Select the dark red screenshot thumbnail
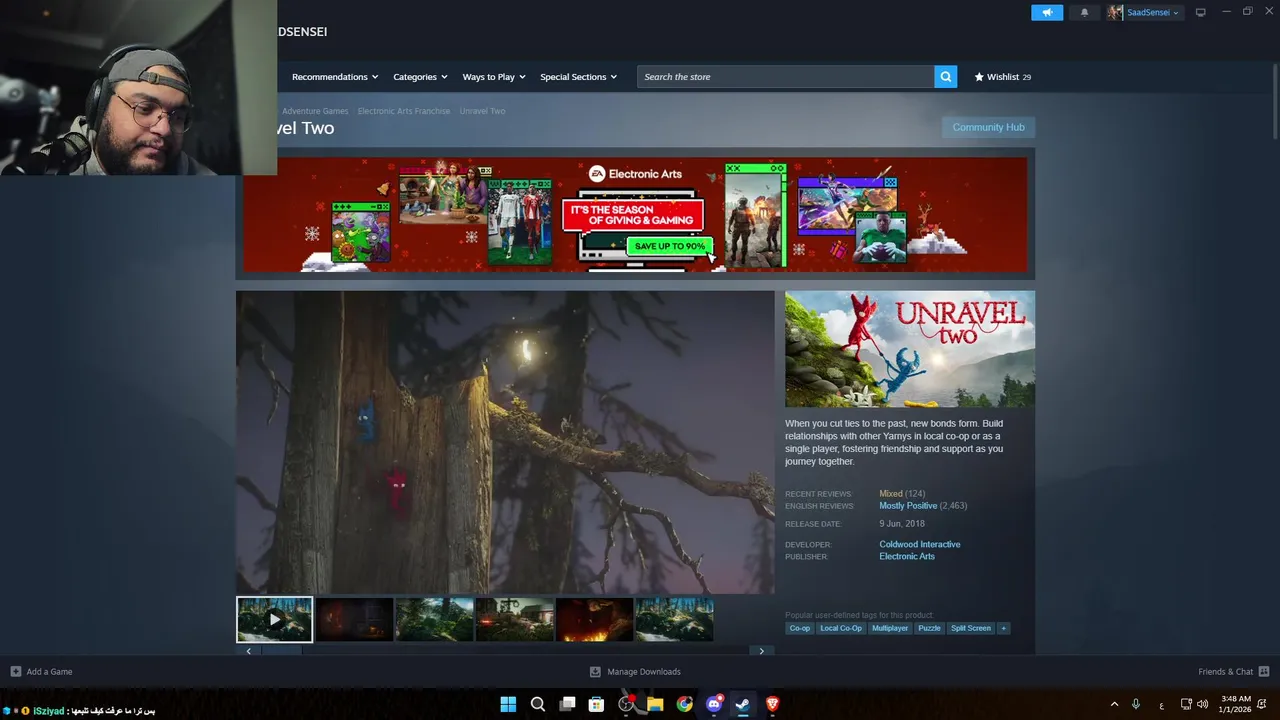The width and height of the screenshot is (1280, 720). pos(354,620)
